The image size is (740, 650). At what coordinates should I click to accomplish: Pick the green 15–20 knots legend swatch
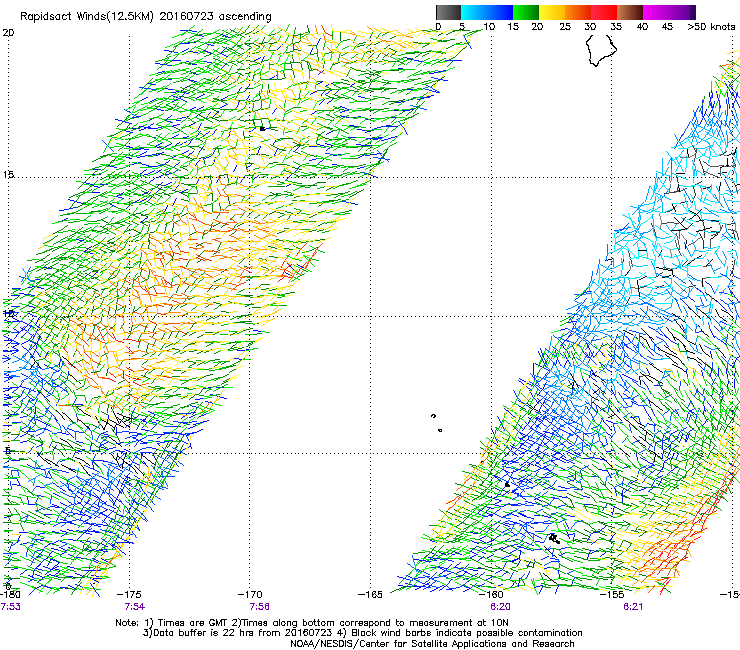(x=526, y=12)
